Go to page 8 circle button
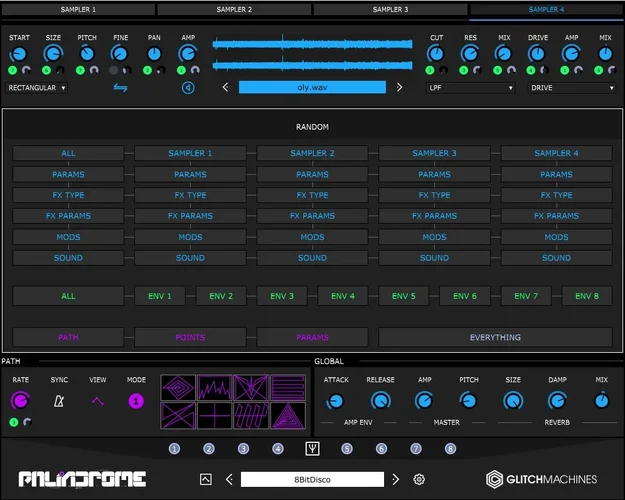 point(450,449)
